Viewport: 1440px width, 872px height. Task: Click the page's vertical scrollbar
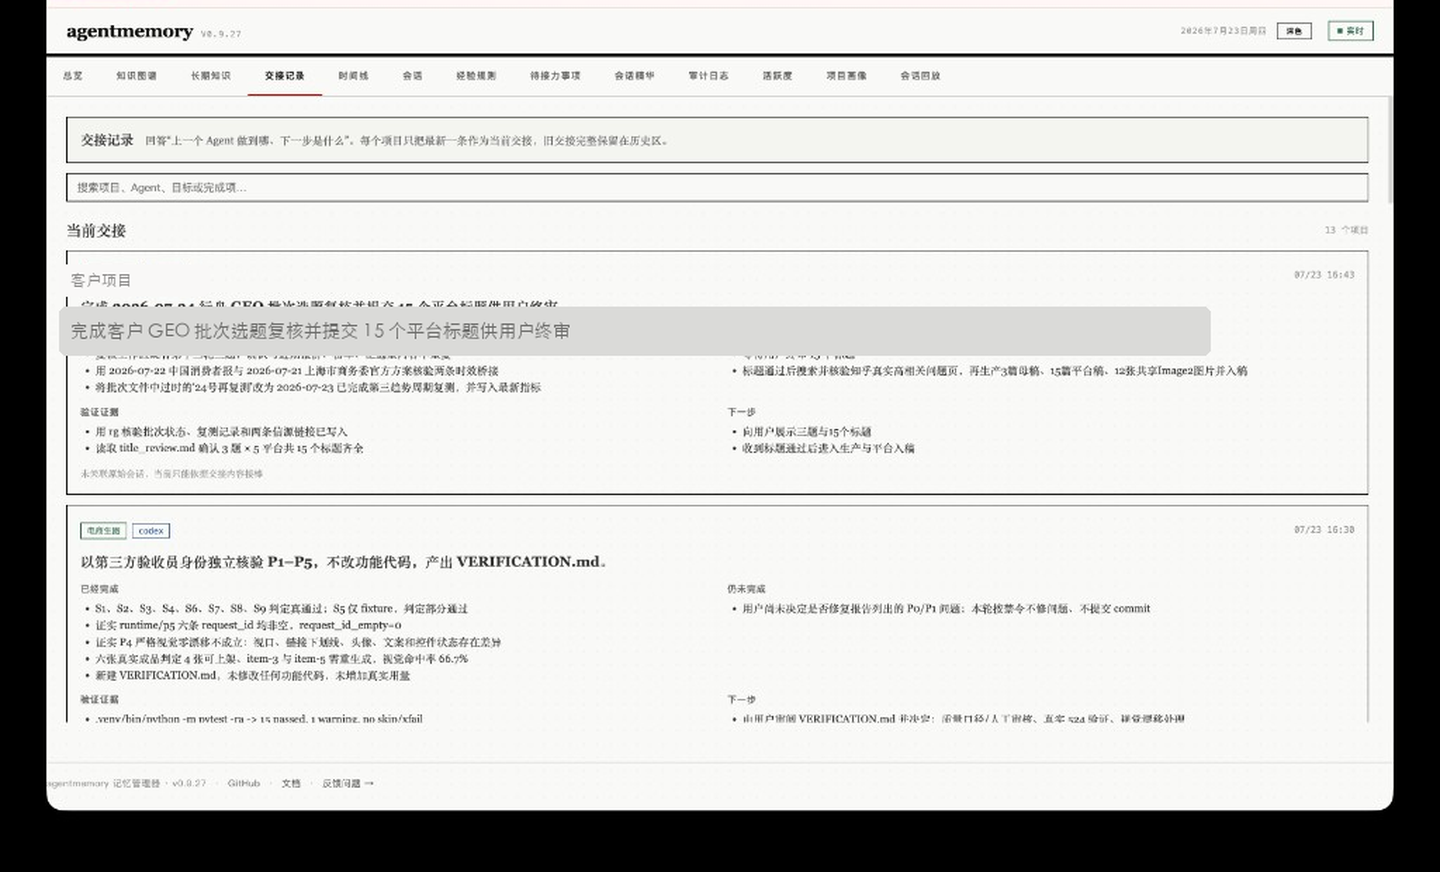pyautogui.click(x=1390, y=150)
